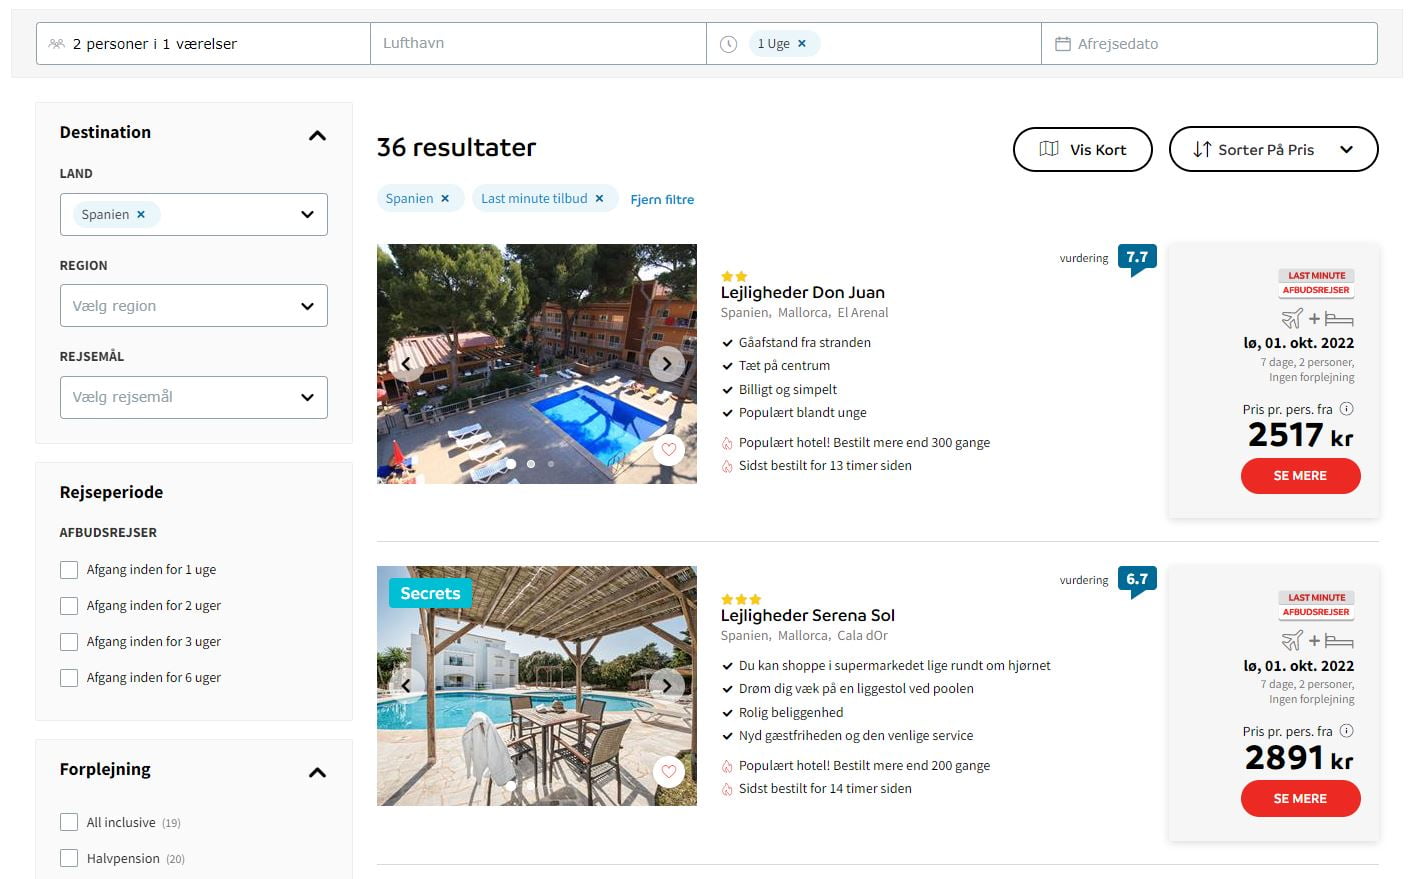
Task: Remove the 1 Uge duration tag
Action: (802, 44)
